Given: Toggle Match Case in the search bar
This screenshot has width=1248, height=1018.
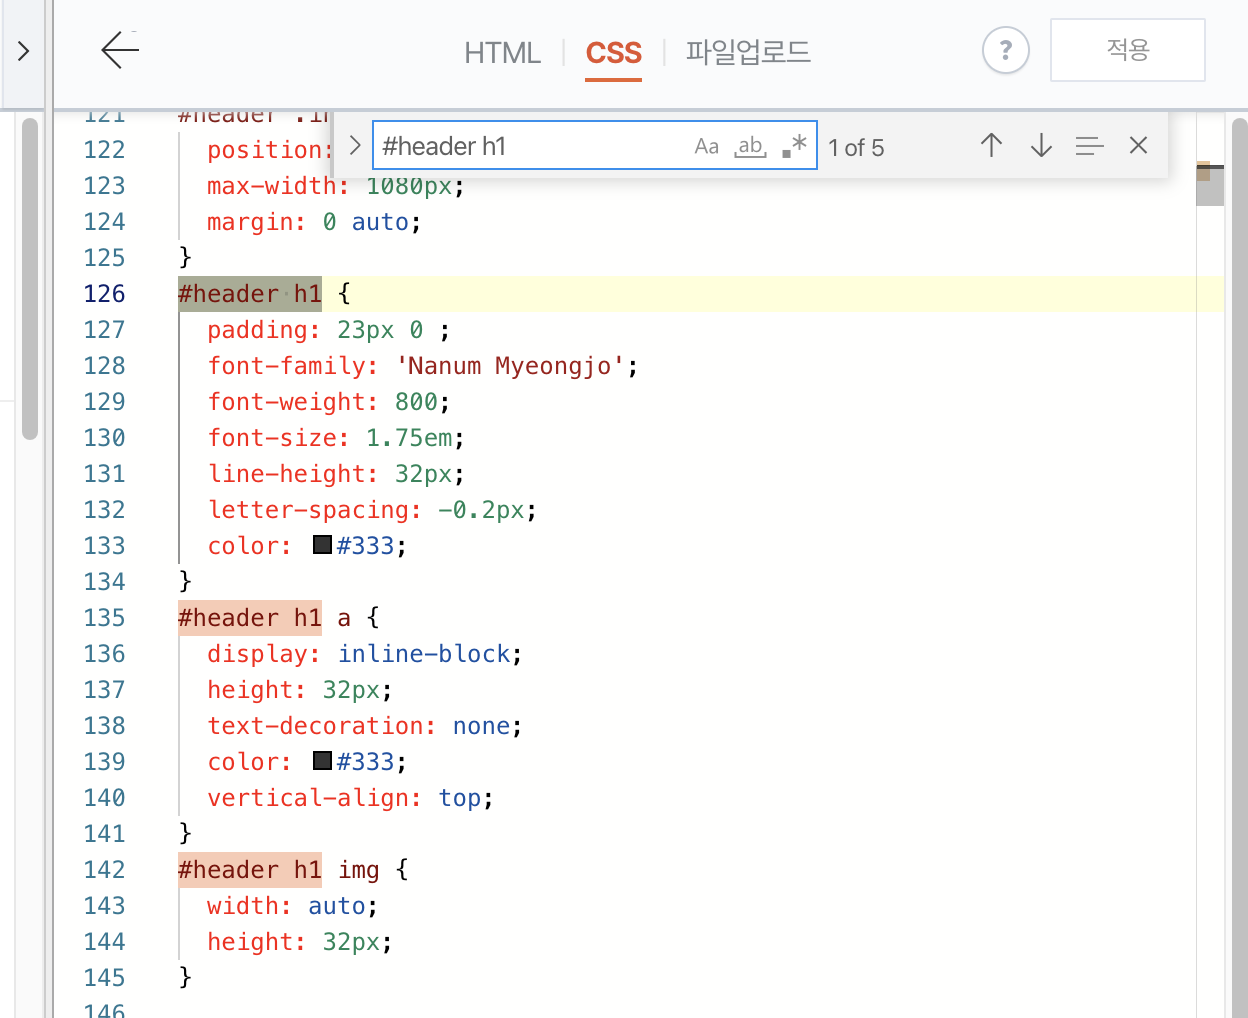Looking at the screenshot, I should pyautogui.click(x=706, y=146).
